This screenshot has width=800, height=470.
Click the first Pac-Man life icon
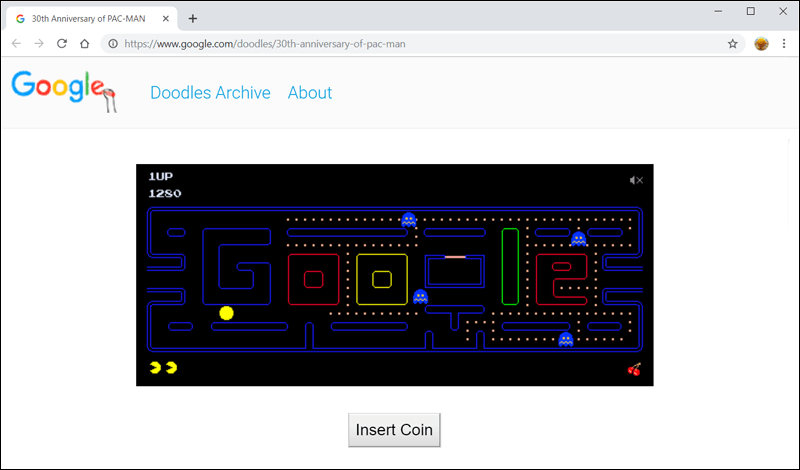[155, 367]
